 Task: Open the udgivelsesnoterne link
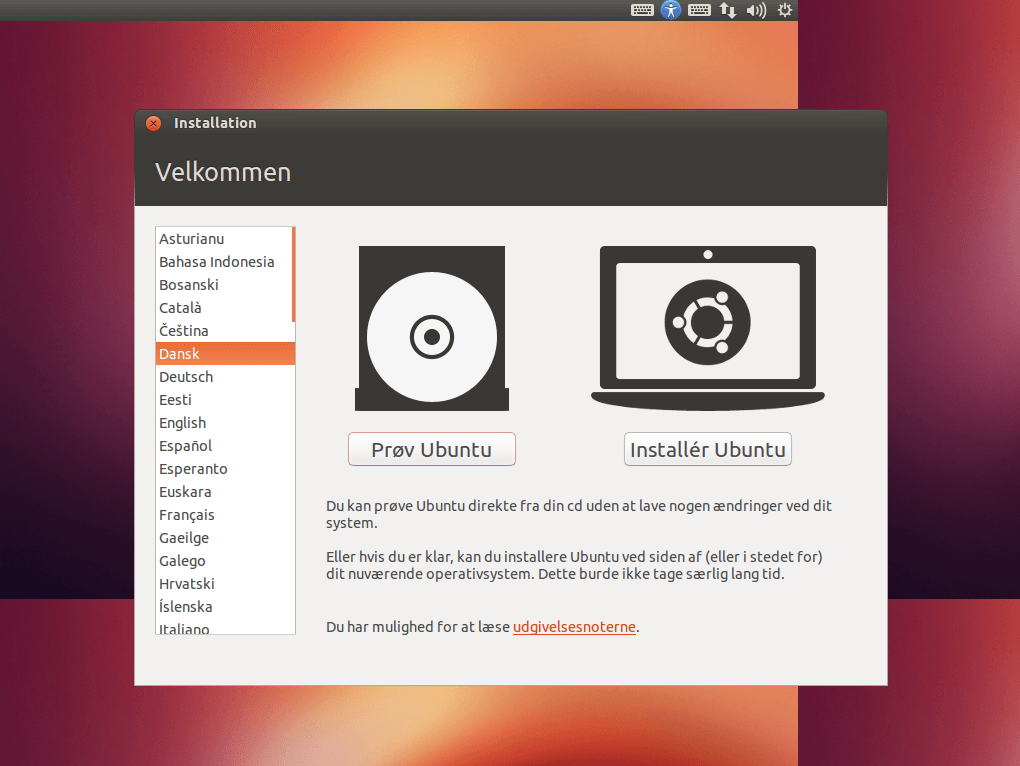click(574, 627)
